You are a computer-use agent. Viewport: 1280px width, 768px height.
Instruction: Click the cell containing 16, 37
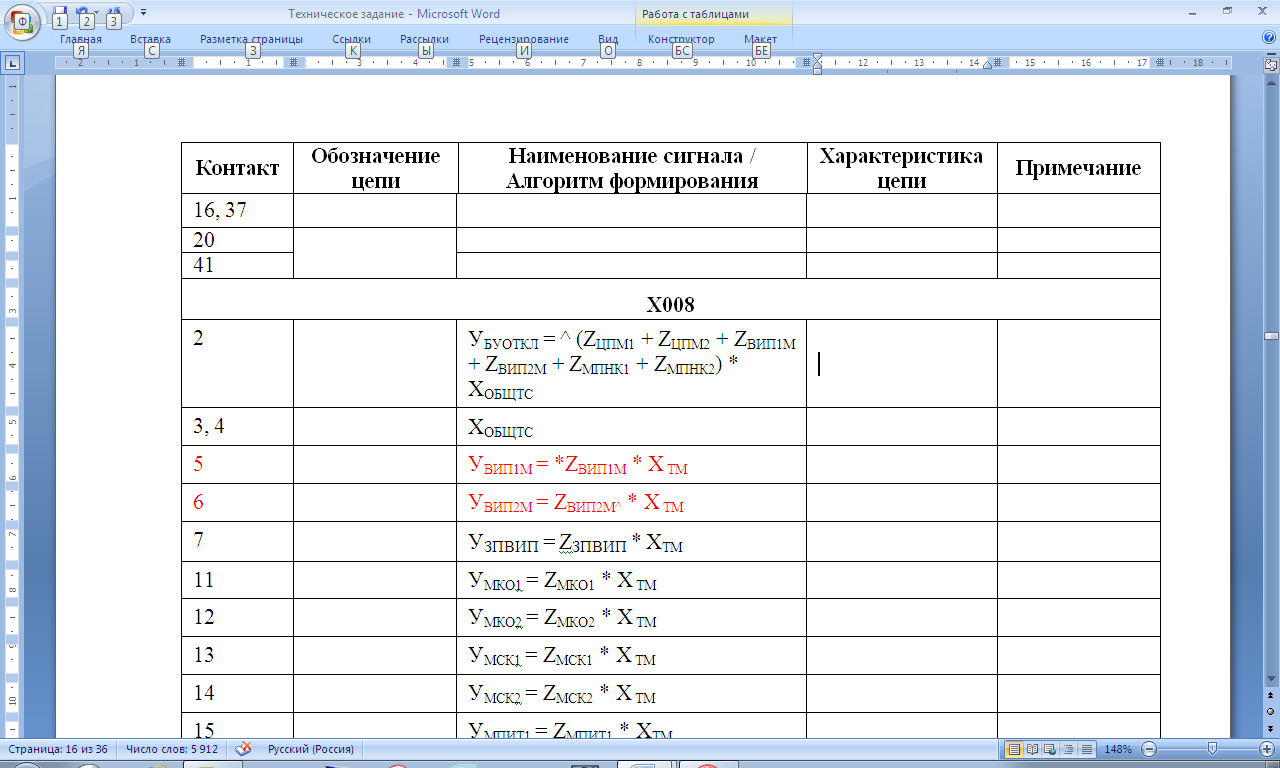(x=236, y=210)
